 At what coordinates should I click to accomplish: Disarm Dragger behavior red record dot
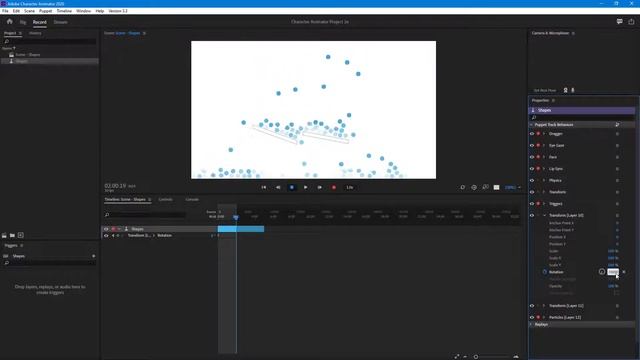coord(538,134)
